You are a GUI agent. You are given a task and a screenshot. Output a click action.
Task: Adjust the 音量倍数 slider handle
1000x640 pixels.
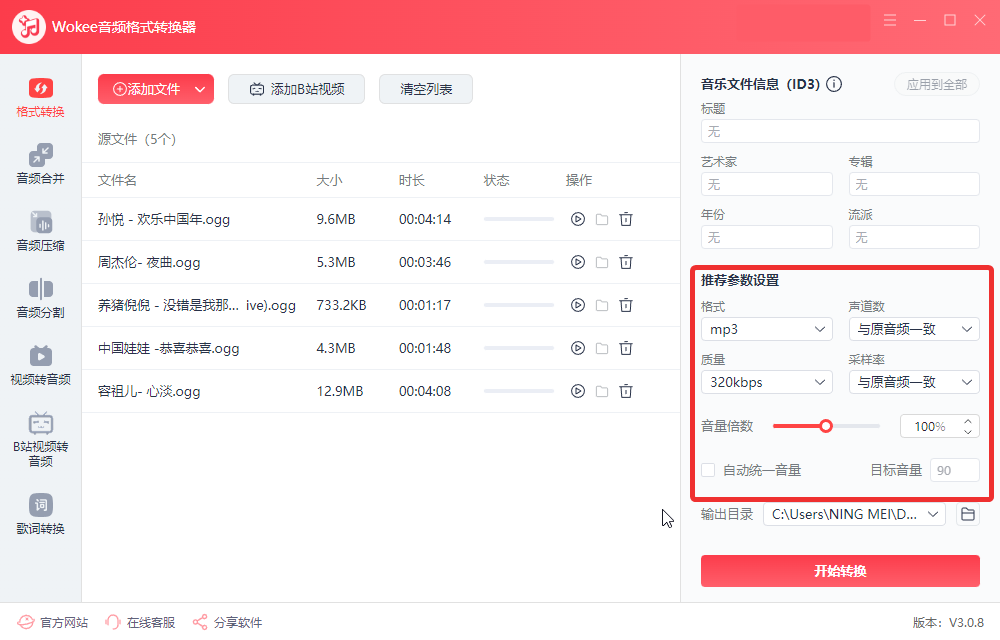coord(826,426)
